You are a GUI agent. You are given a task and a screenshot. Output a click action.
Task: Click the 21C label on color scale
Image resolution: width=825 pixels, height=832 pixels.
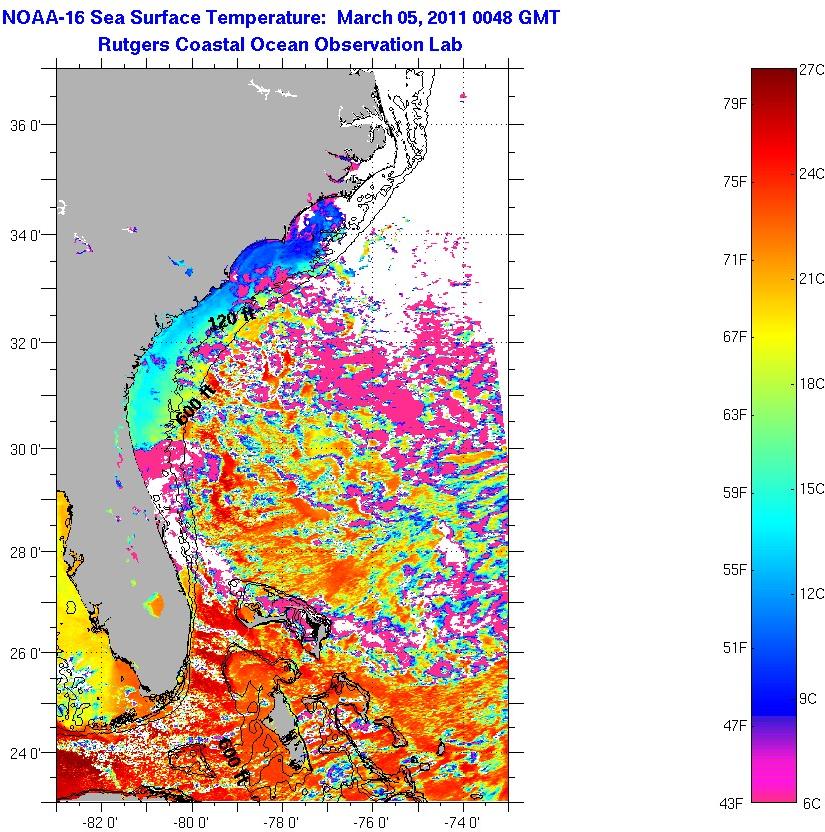coord(812,279)
